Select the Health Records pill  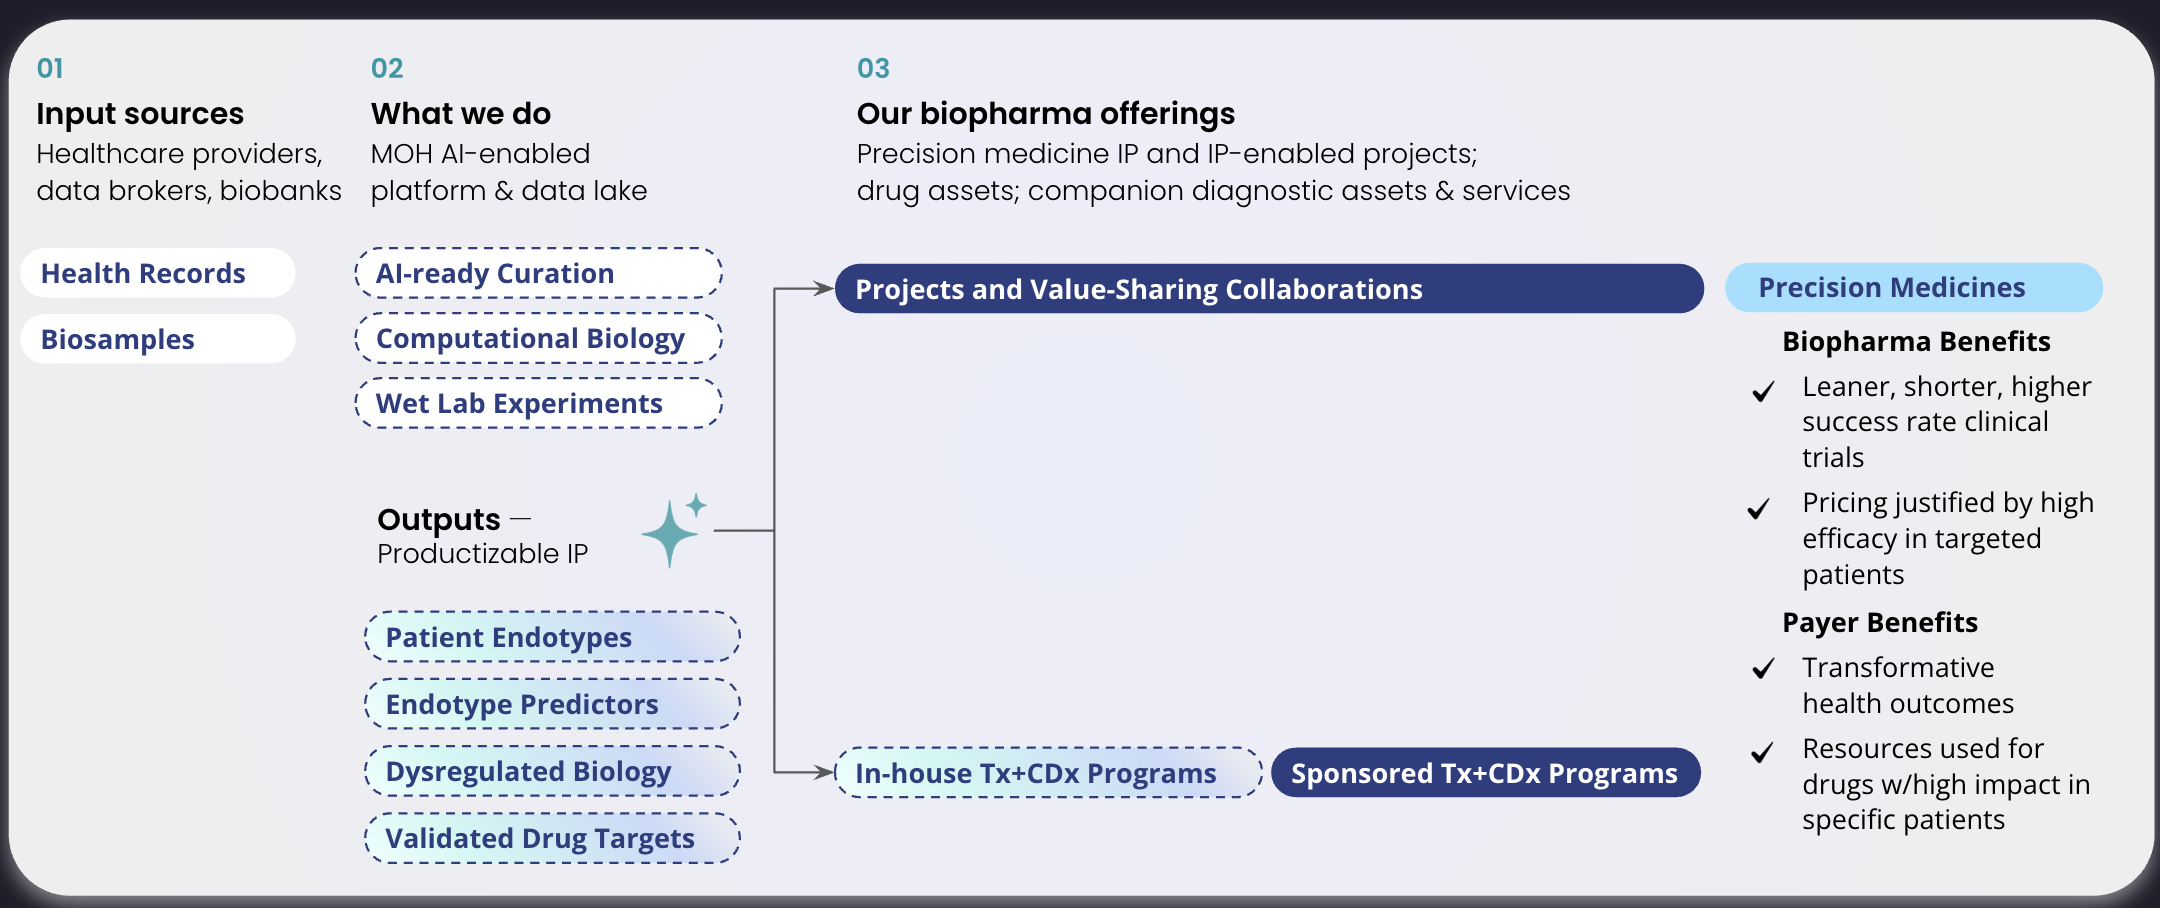click(158, 273)
